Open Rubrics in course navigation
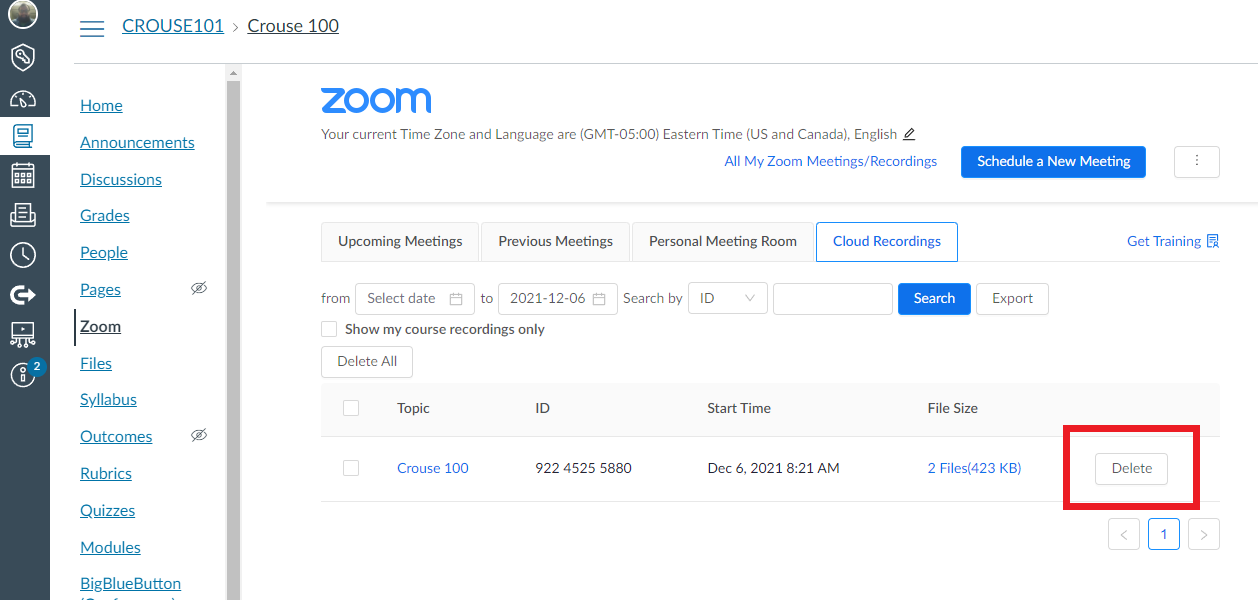Image resolution: width=1258 pixels, height=600 pixels. (106, 473)
